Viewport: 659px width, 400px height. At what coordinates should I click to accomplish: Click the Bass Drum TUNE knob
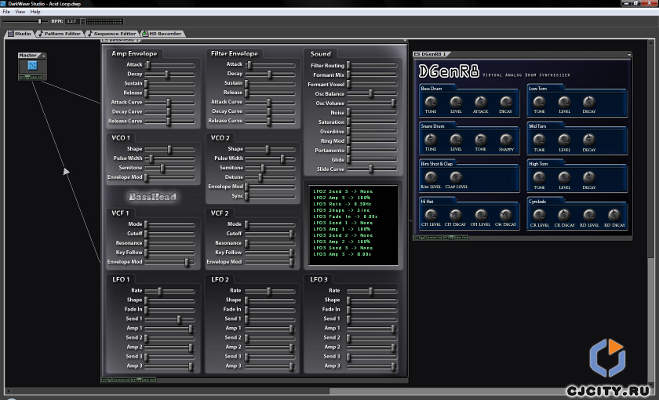tap(430, 101)
